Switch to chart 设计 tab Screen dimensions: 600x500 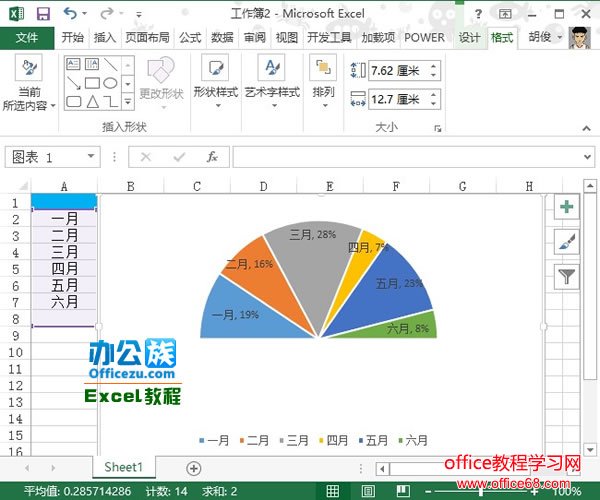[x=470, y=37]
